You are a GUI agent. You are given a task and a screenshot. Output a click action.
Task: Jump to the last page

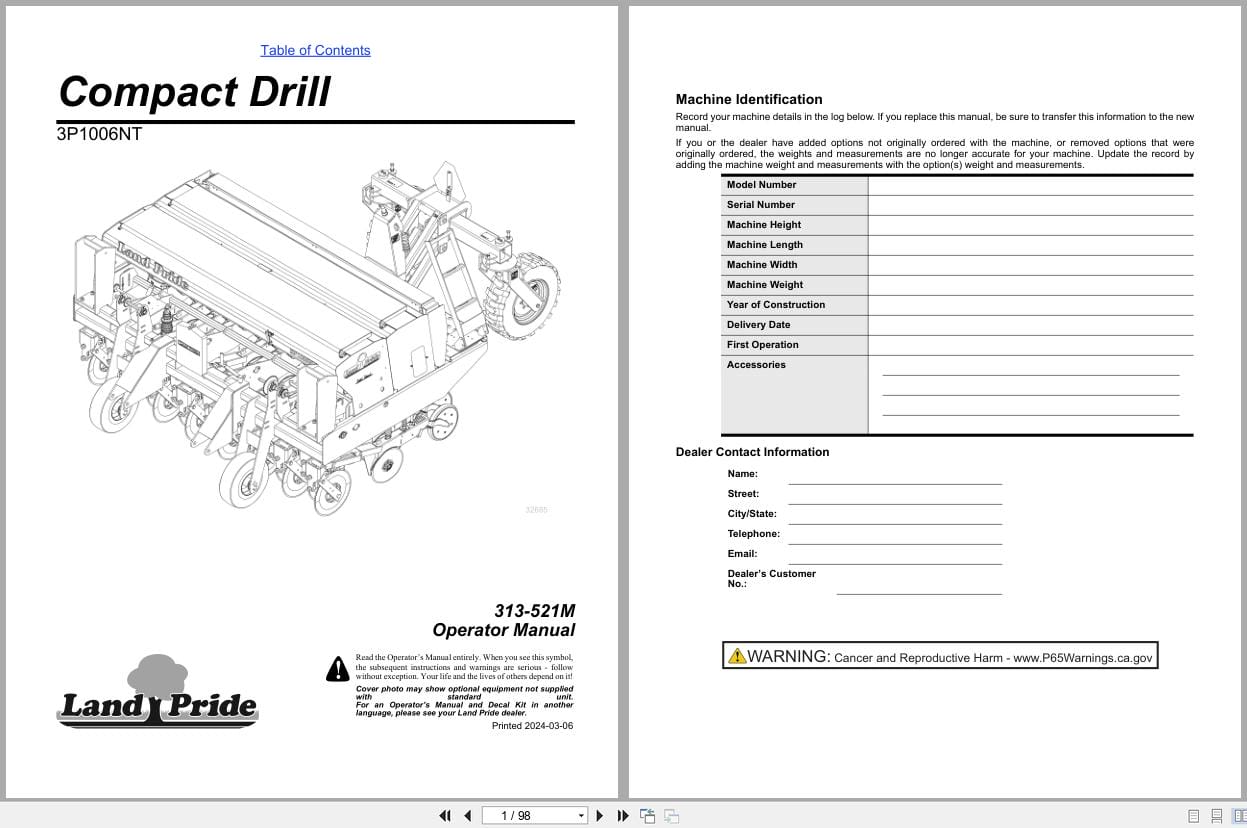pos(623,816)
